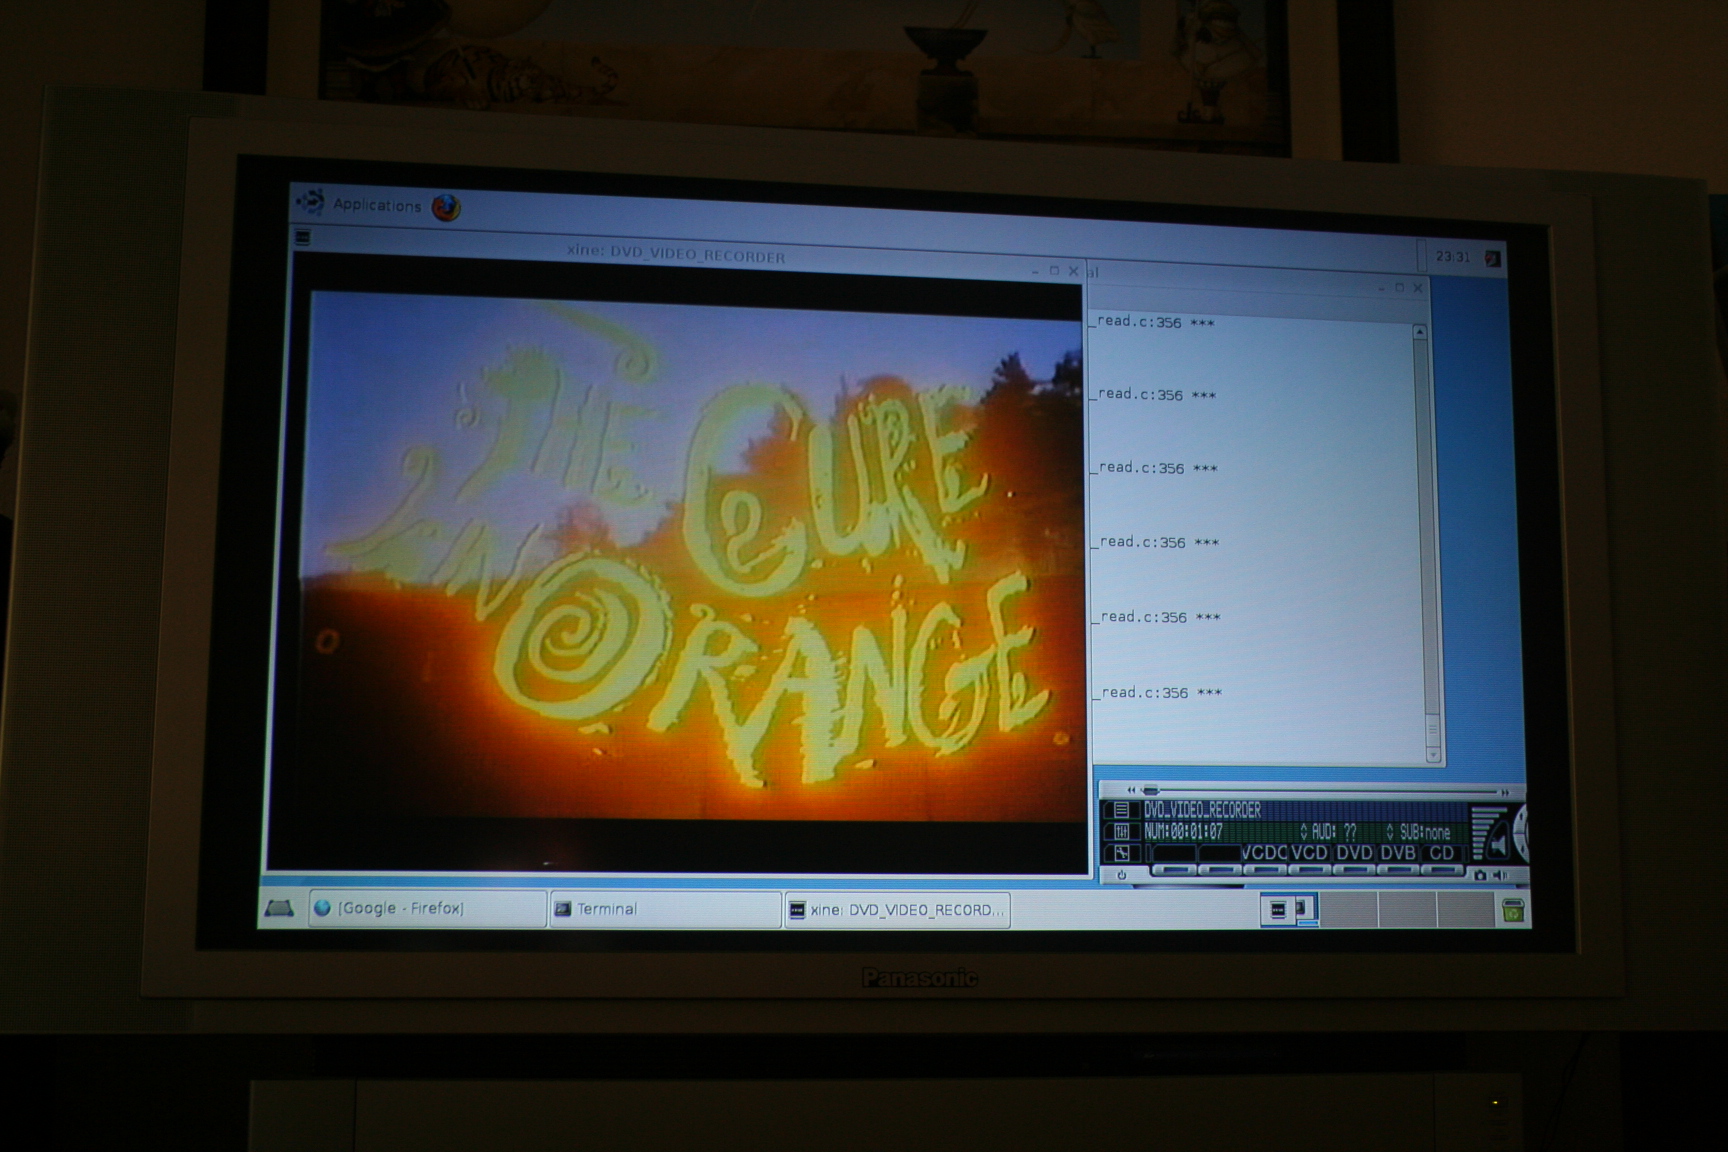Change audio channel with AUD stepper arrows
The width and height of the screenshot is (1728, 1152).
(1303, 832)
